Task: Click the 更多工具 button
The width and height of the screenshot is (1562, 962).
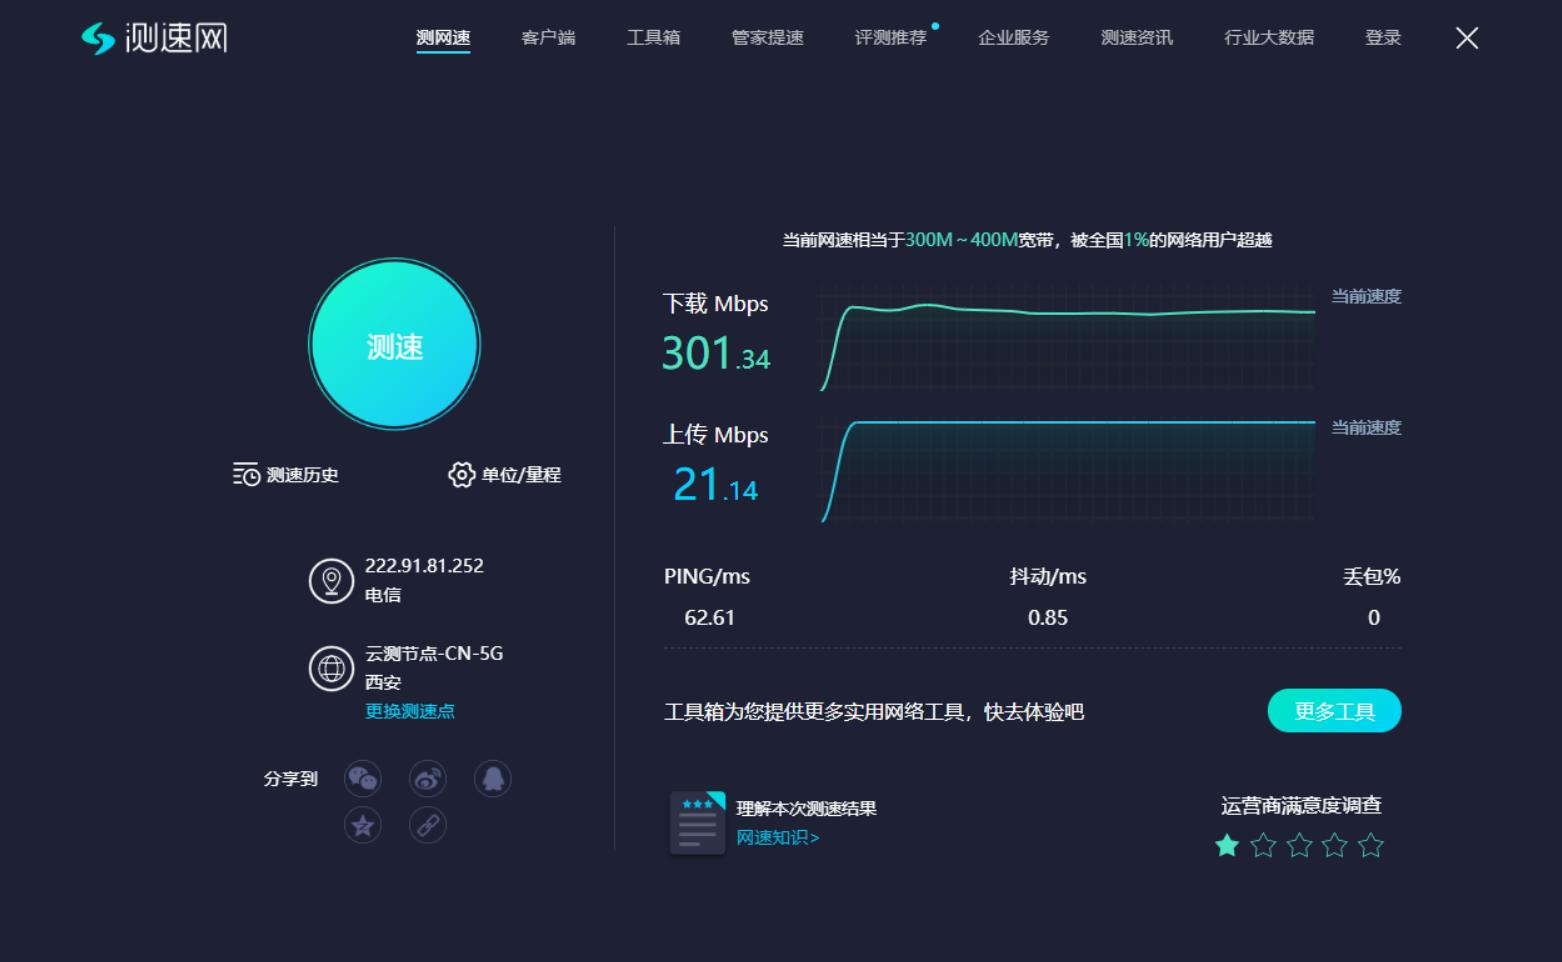Action: [x=1334, y=711]
